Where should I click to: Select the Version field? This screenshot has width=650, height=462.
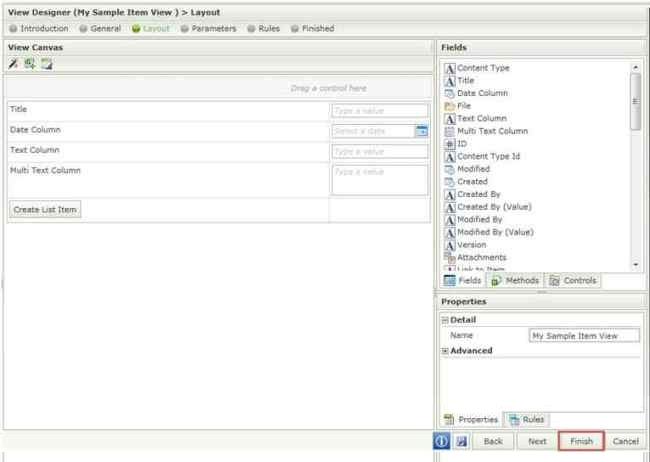(x=465, y=245)
